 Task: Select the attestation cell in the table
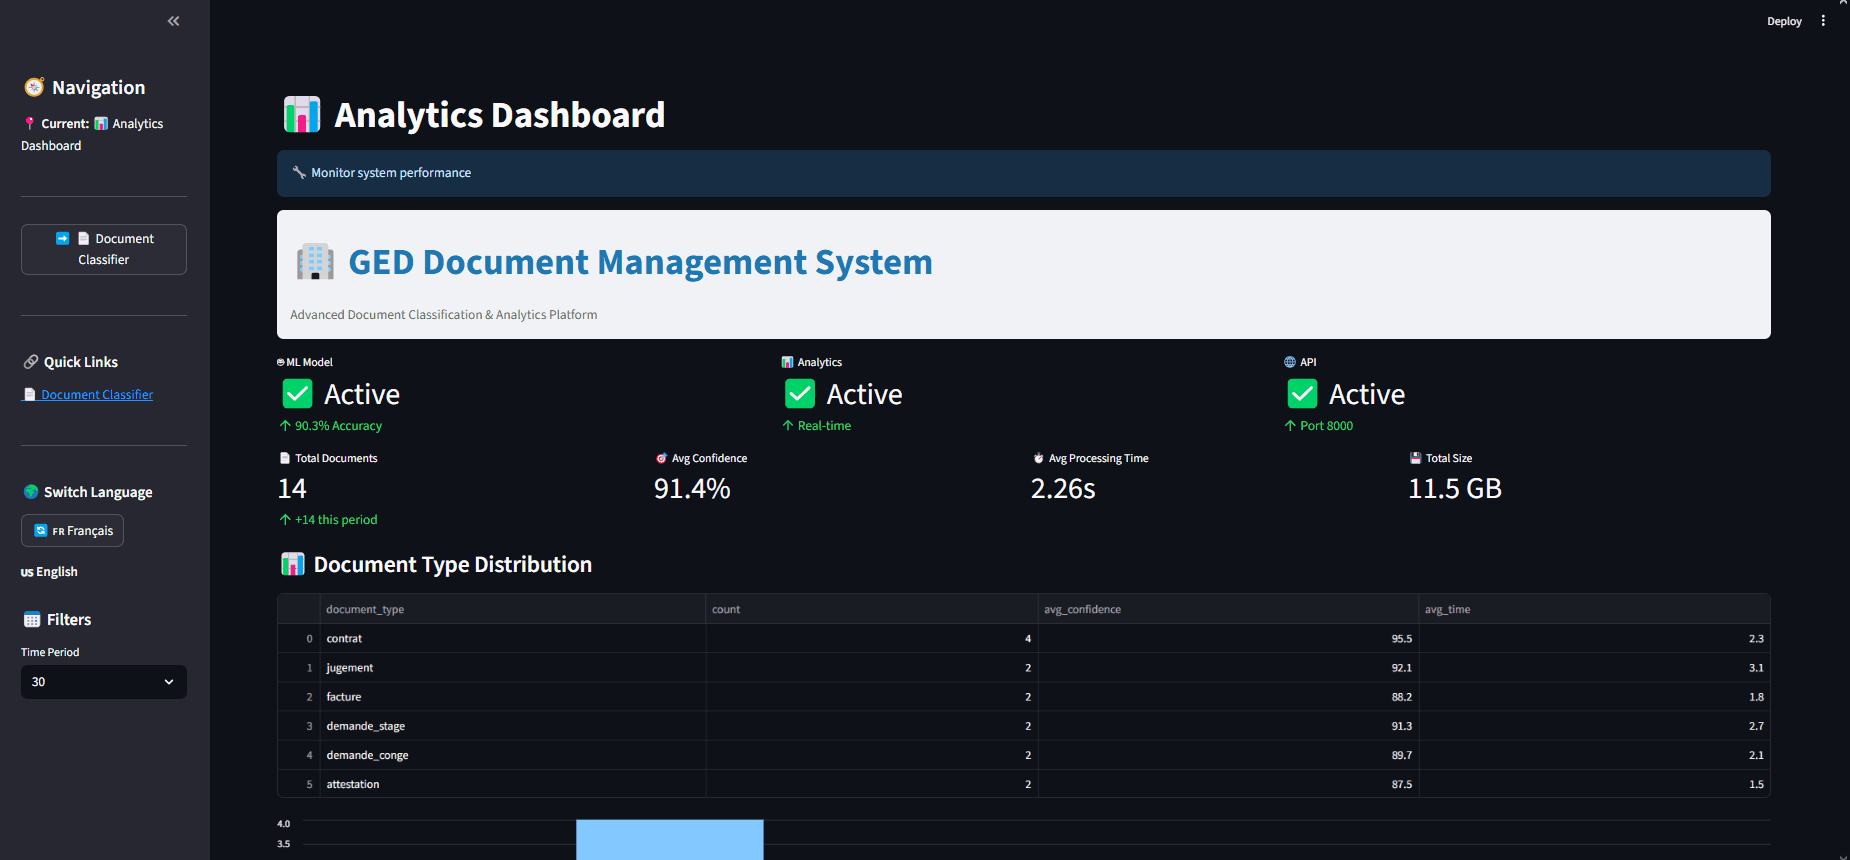[x=512, y=784]
